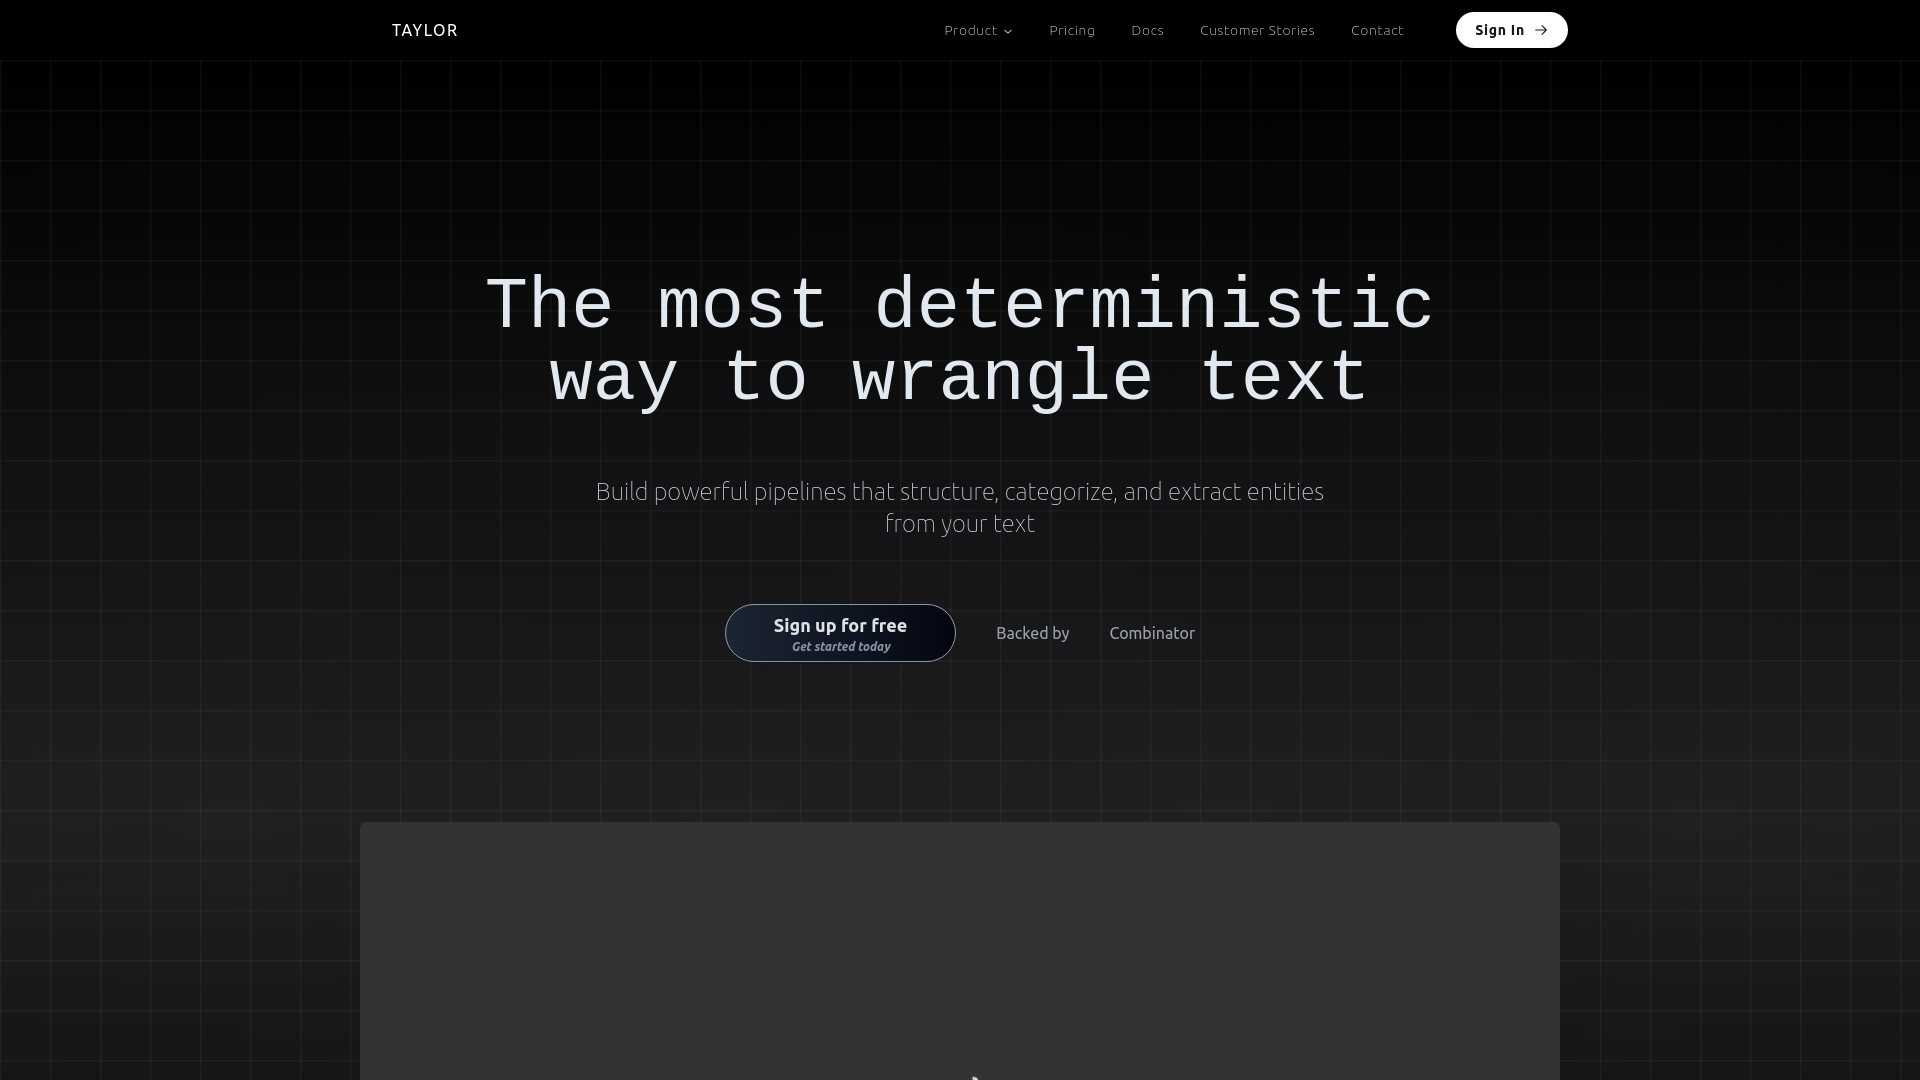Viewport: 1920px width, 1080px height.
Task: Expand the chevron next to Product
Action: point(1008,31)
